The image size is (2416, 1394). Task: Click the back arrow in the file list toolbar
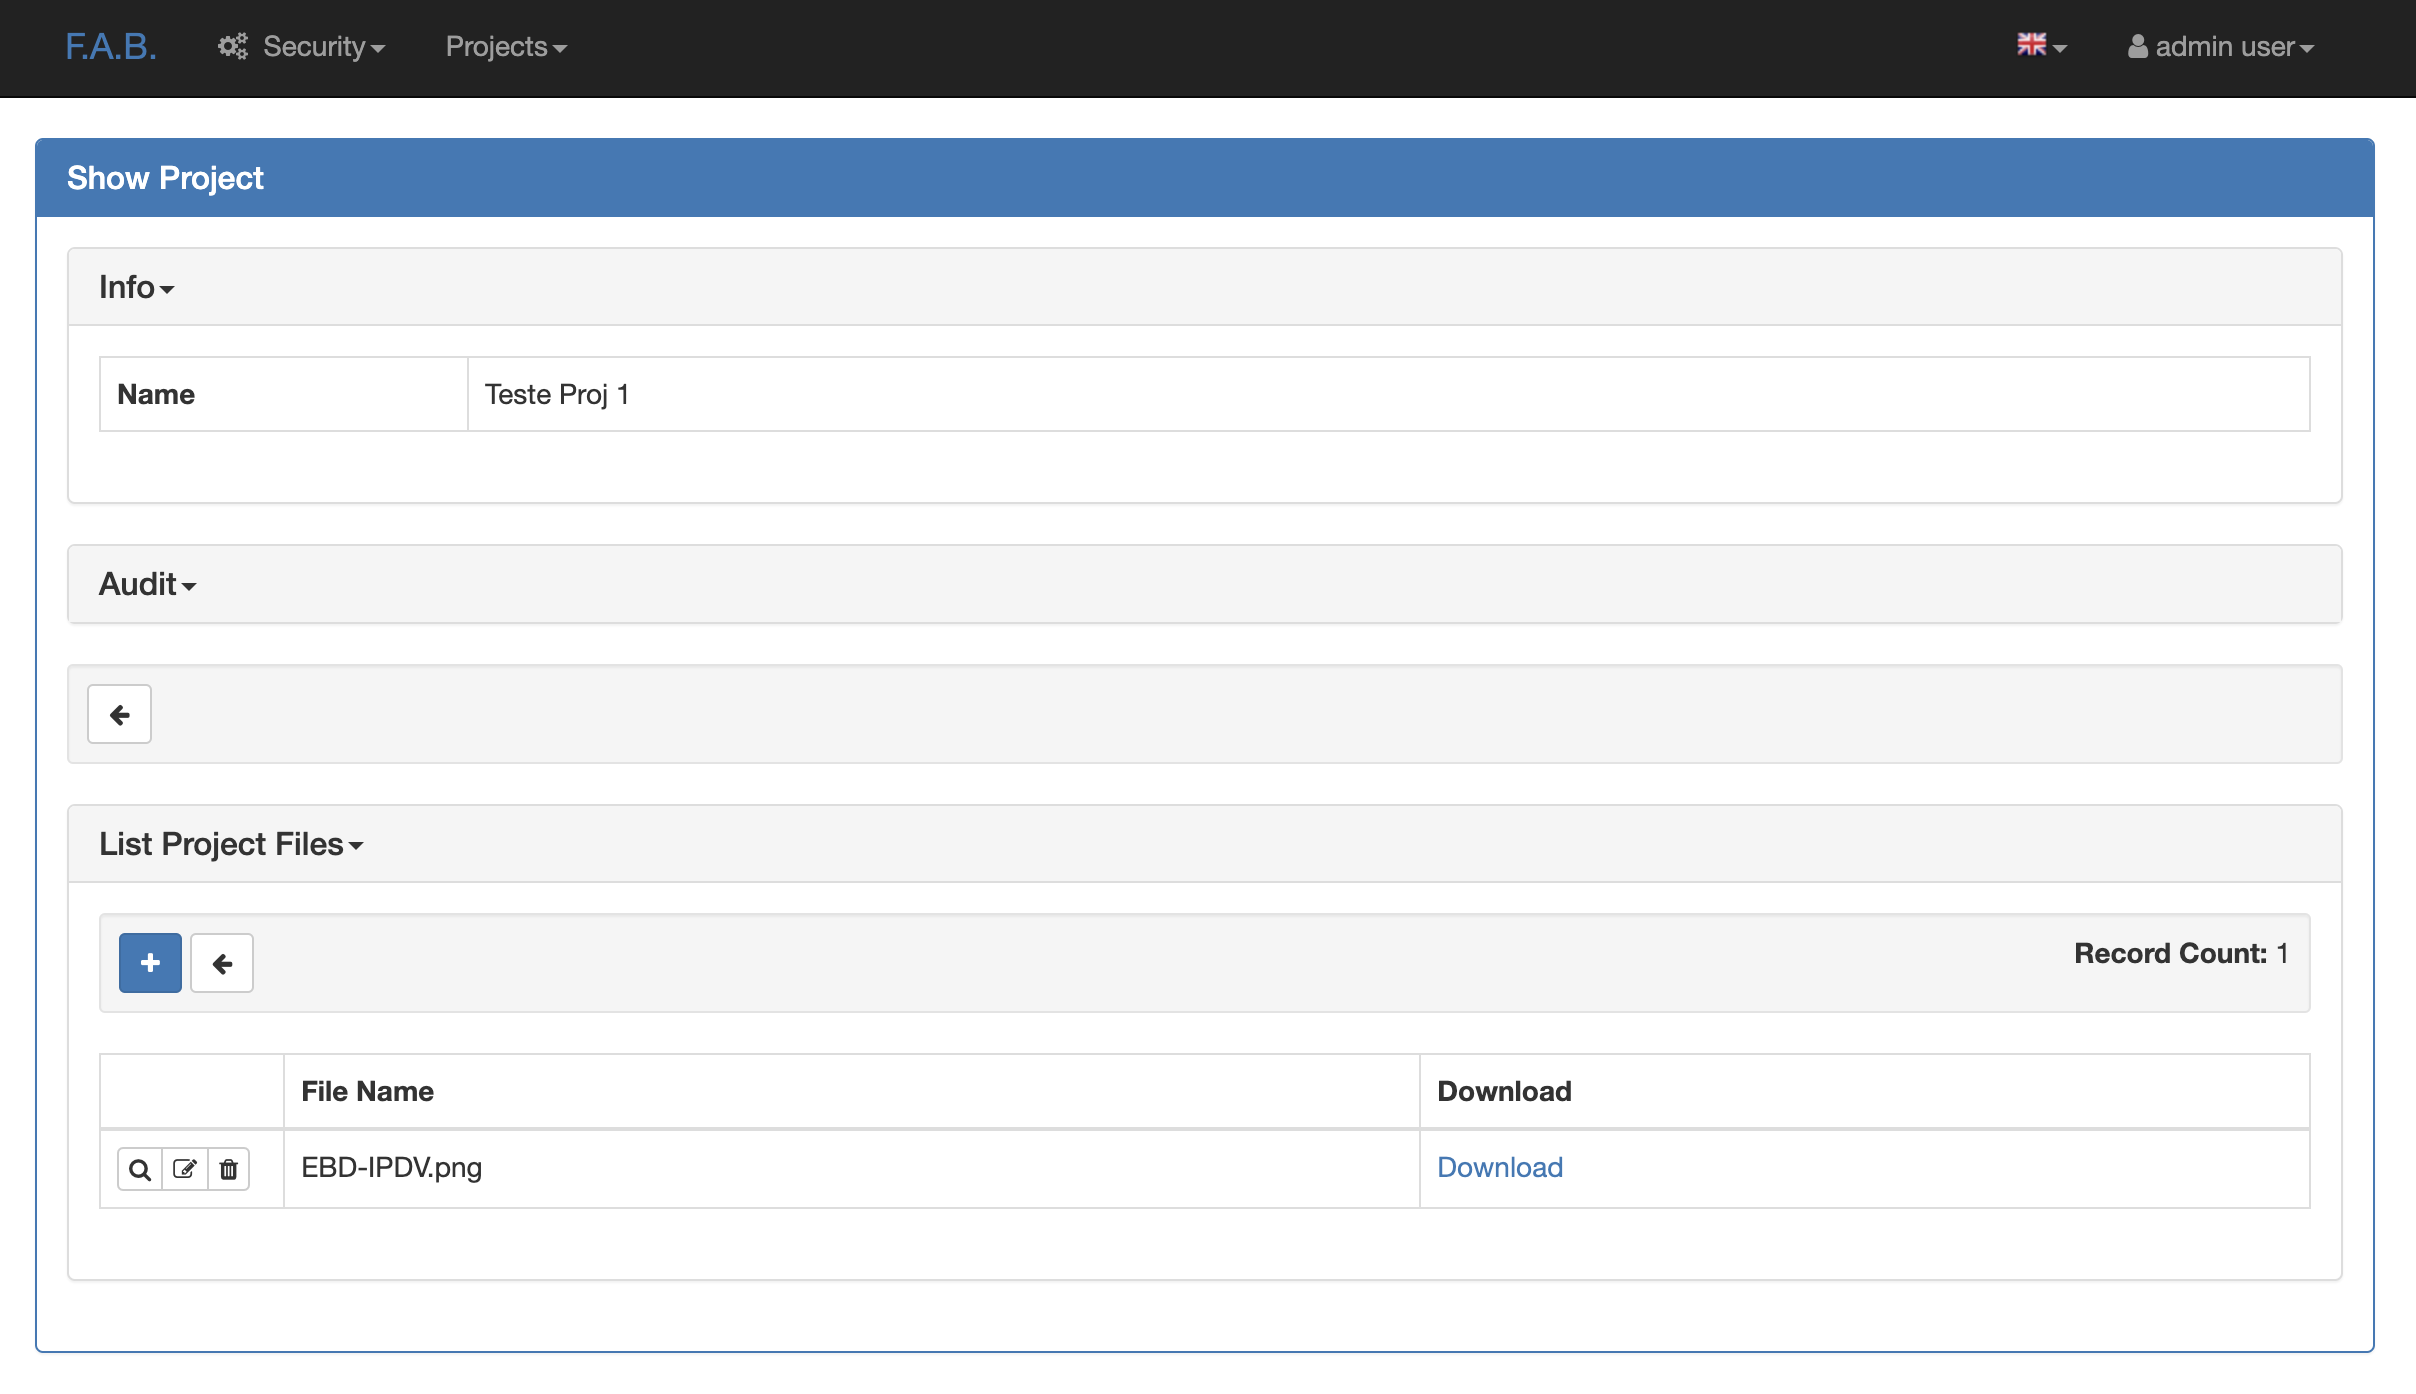(221, 962)
